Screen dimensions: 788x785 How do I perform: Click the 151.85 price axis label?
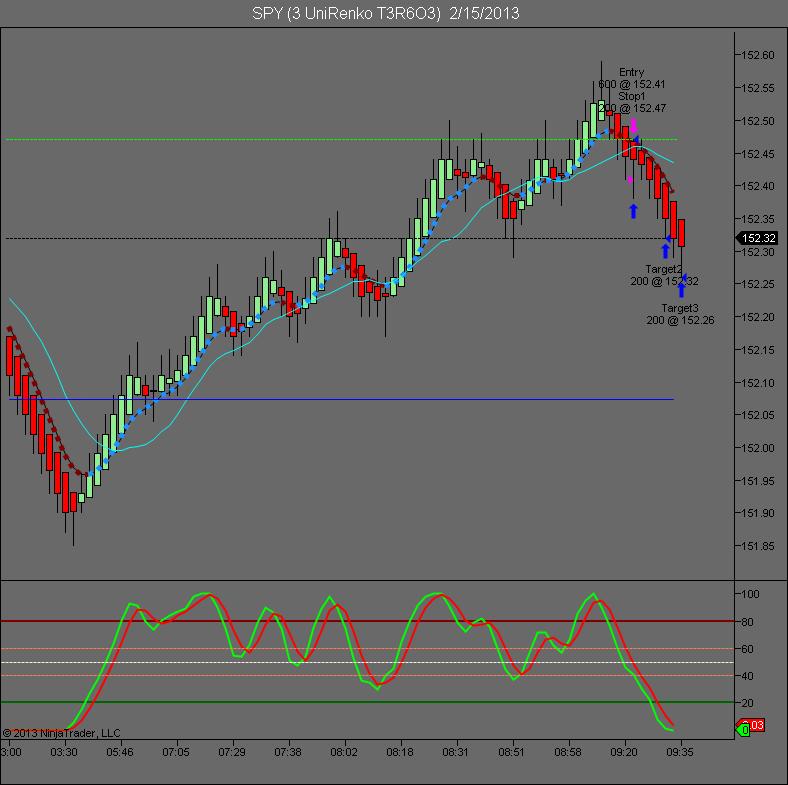tap(758, 546)
